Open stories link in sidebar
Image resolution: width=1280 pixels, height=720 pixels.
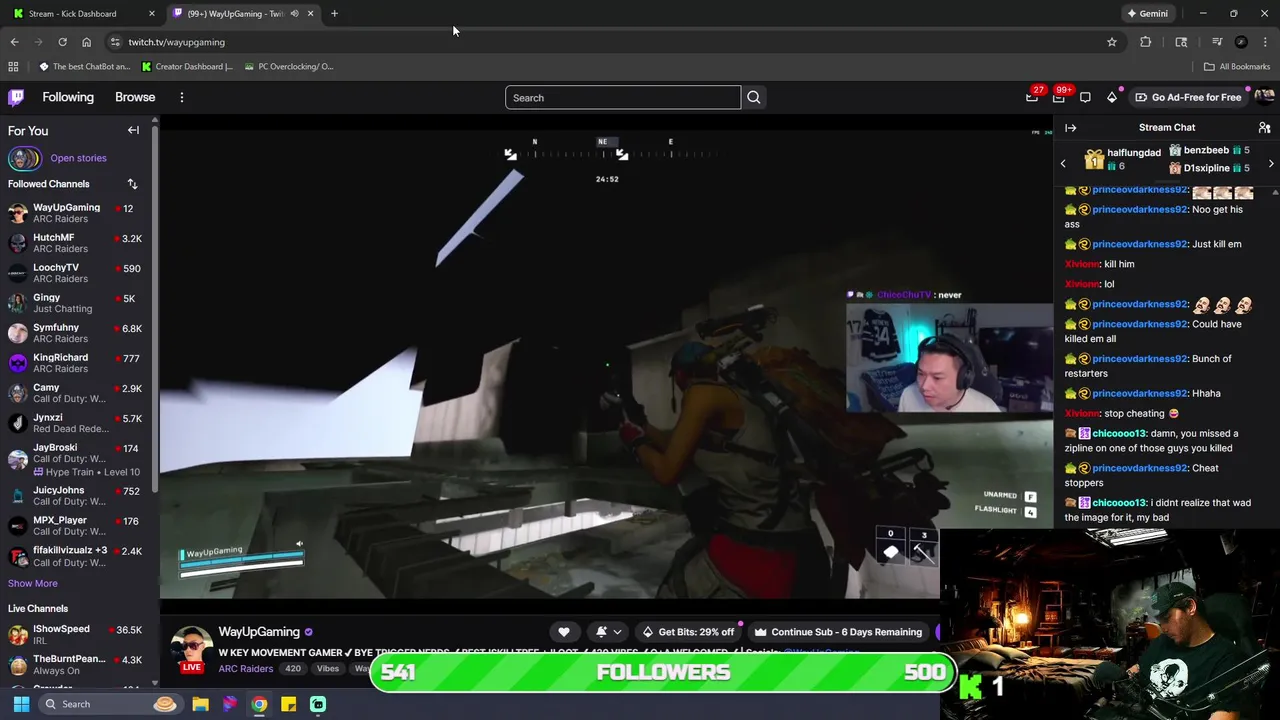coord(78,158)
